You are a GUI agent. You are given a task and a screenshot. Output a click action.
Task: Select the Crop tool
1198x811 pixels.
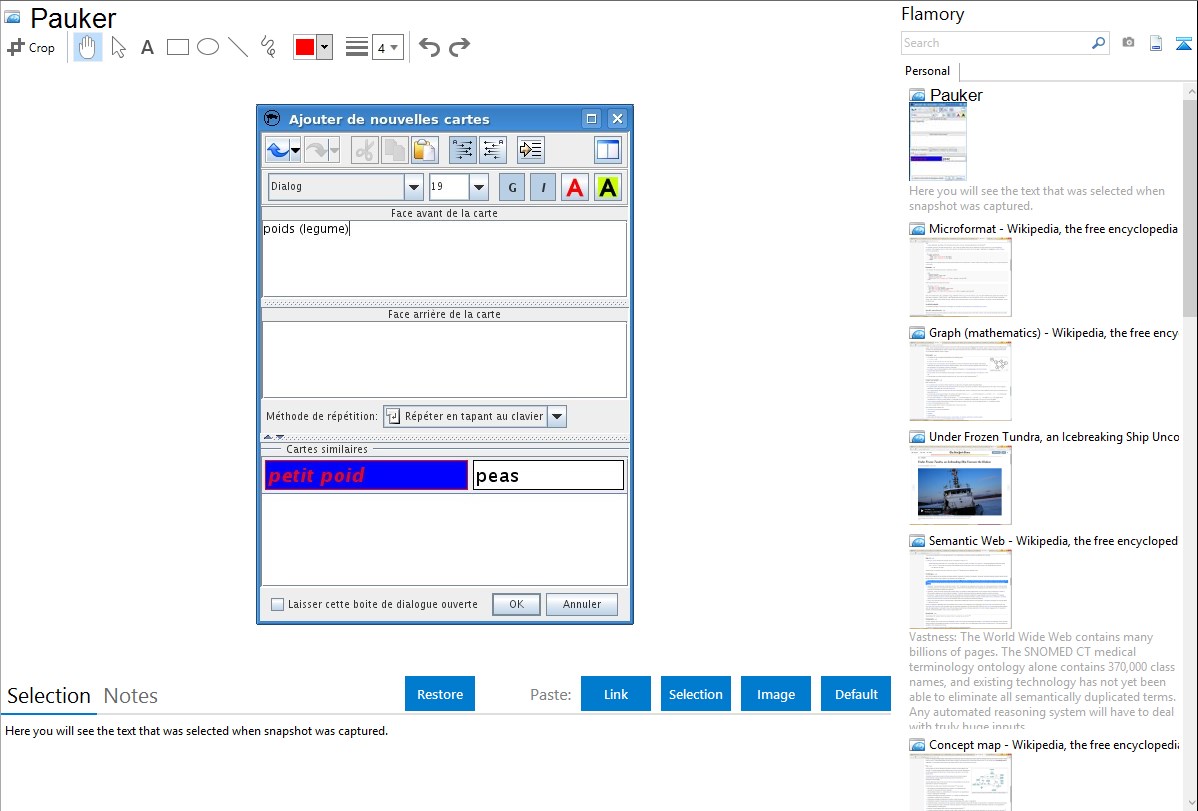31,47
